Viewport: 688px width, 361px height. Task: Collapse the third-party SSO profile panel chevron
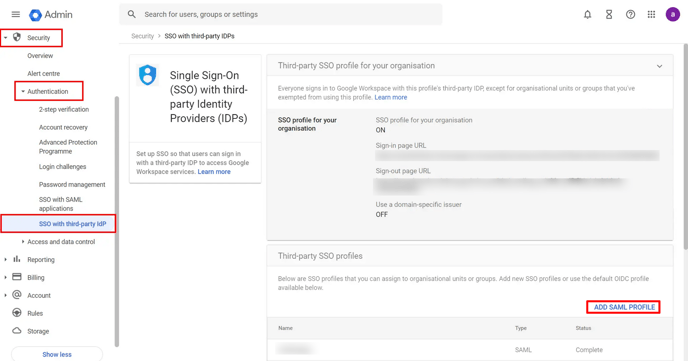click(659, 66)
